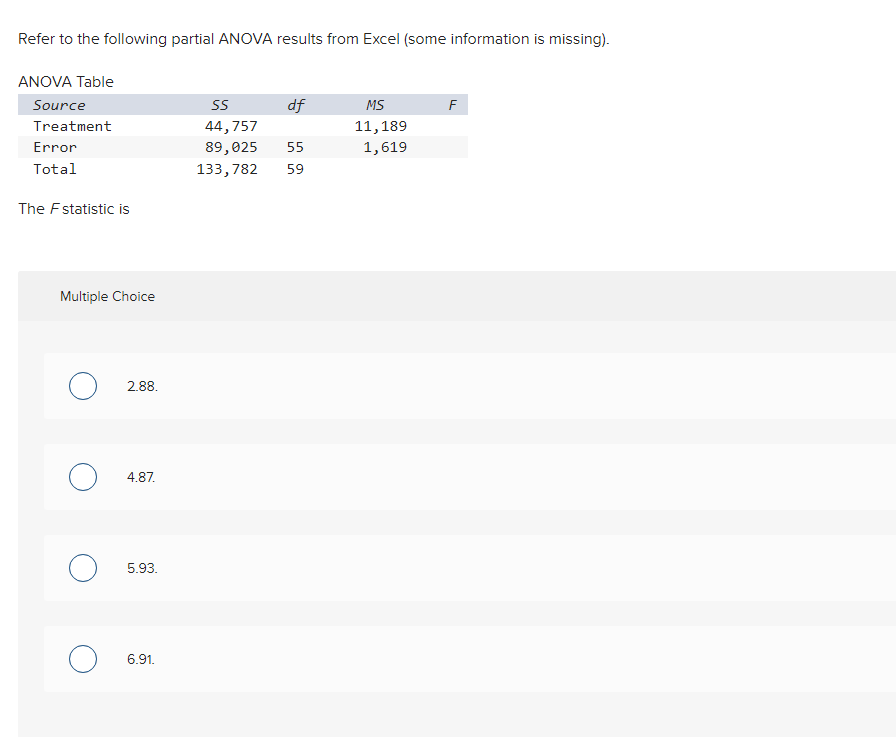
Task: Click the df column header
Action: click(295, 105)
